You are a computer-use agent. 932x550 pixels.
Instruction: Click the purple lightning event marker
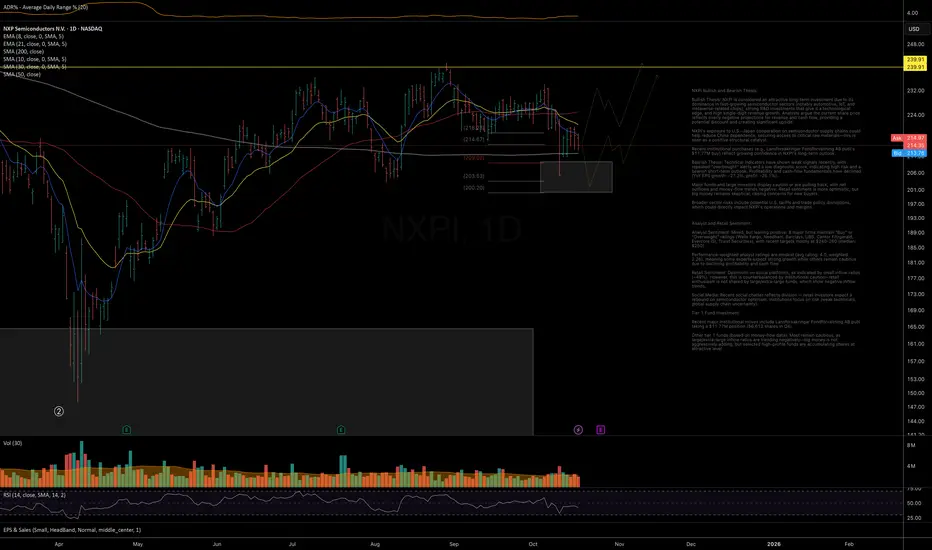click(578, 429)
